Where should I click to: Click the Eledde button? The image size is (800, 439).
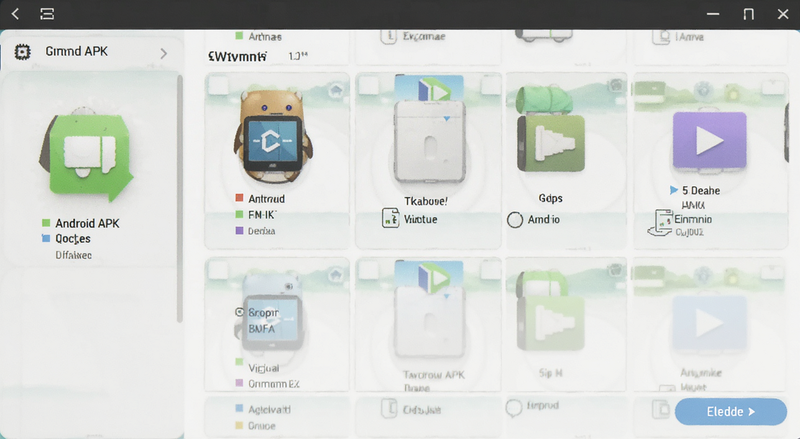point(731,411)
